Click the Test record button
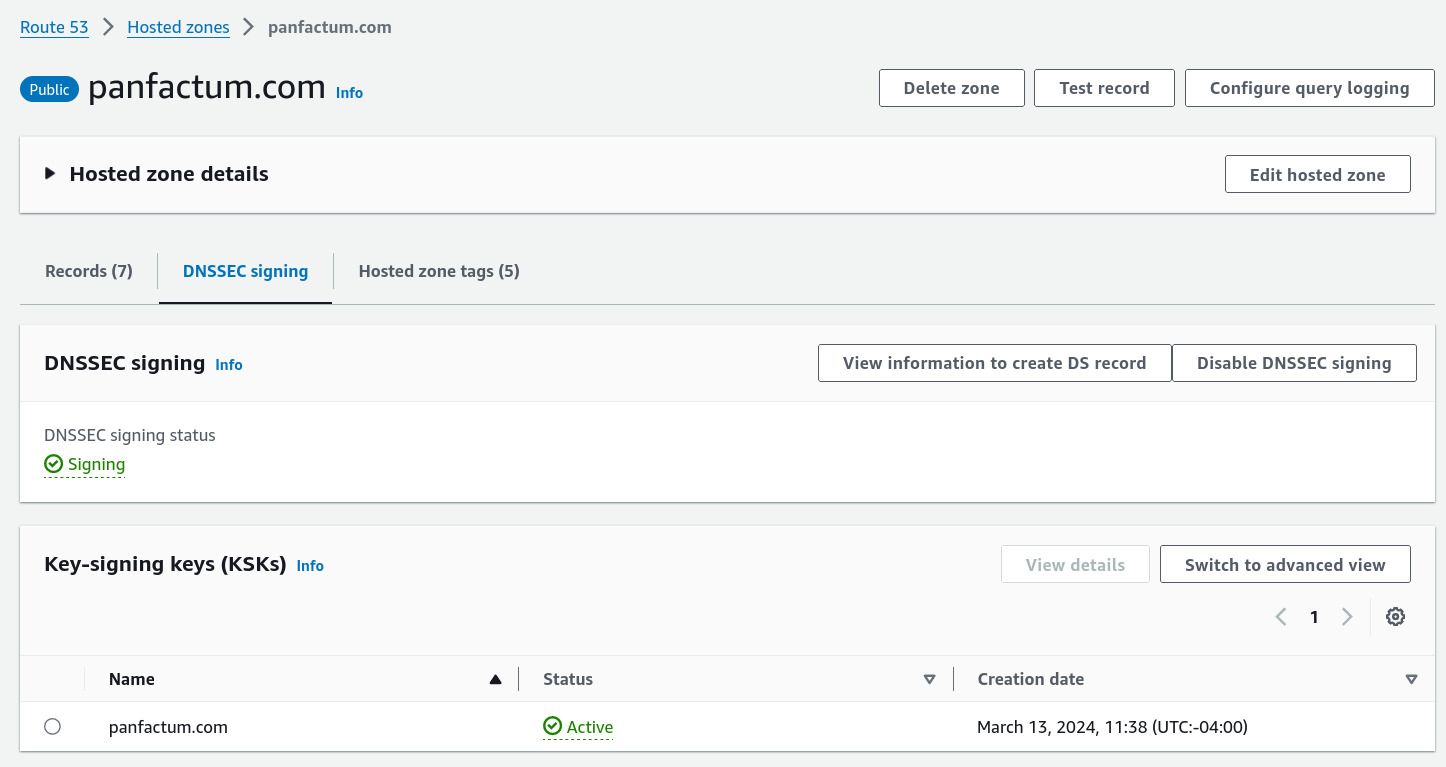1446x767 pixels. (x=1104, y=88)
